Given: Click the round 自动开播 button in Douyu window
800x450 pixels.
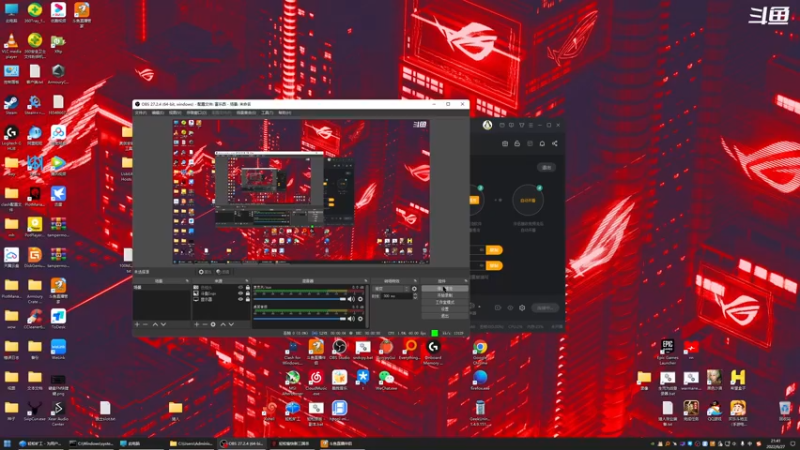Looking at the screenshot, I should (x=528, y=201).
